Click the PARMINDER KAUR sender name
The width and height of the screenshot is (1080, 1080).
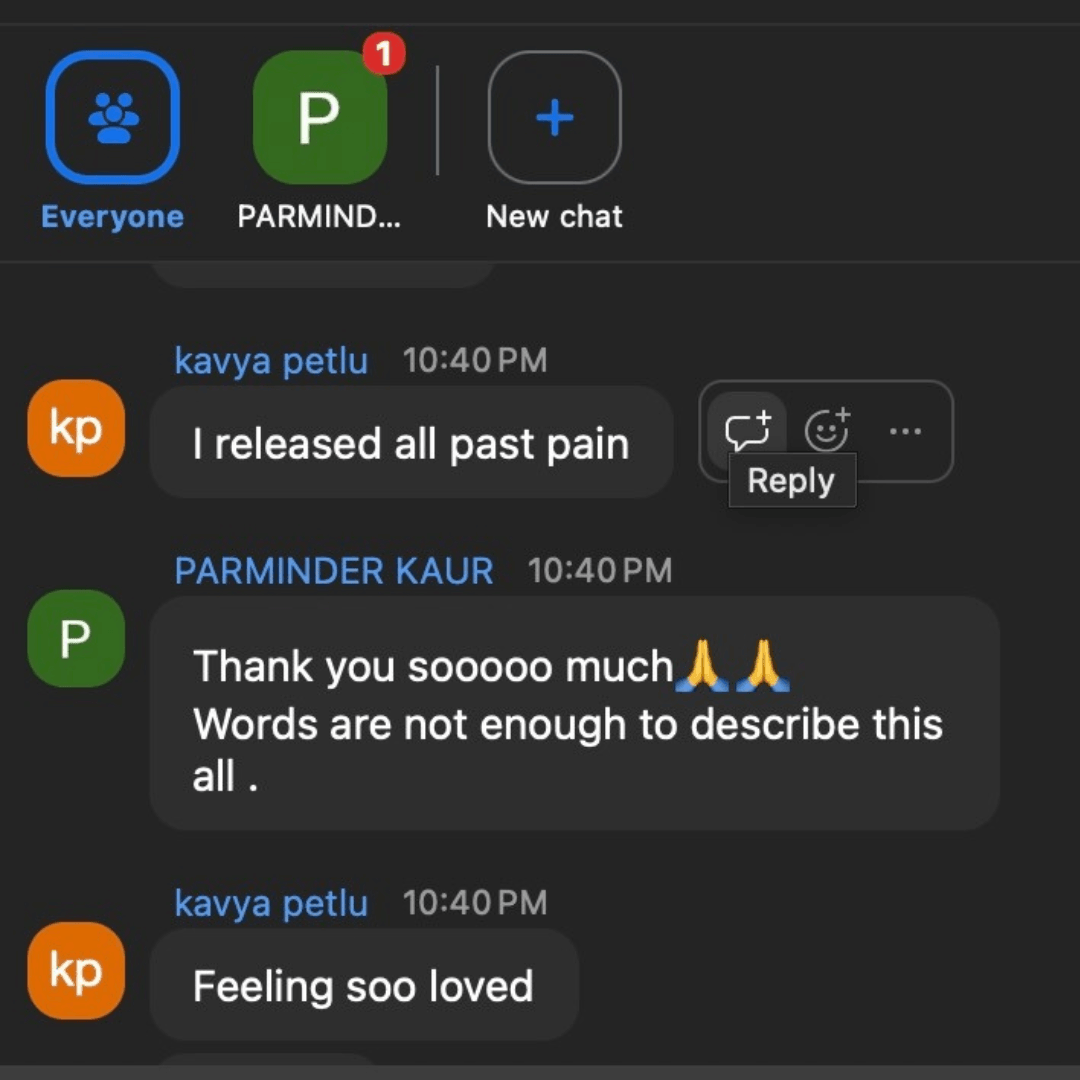(334, 570)
